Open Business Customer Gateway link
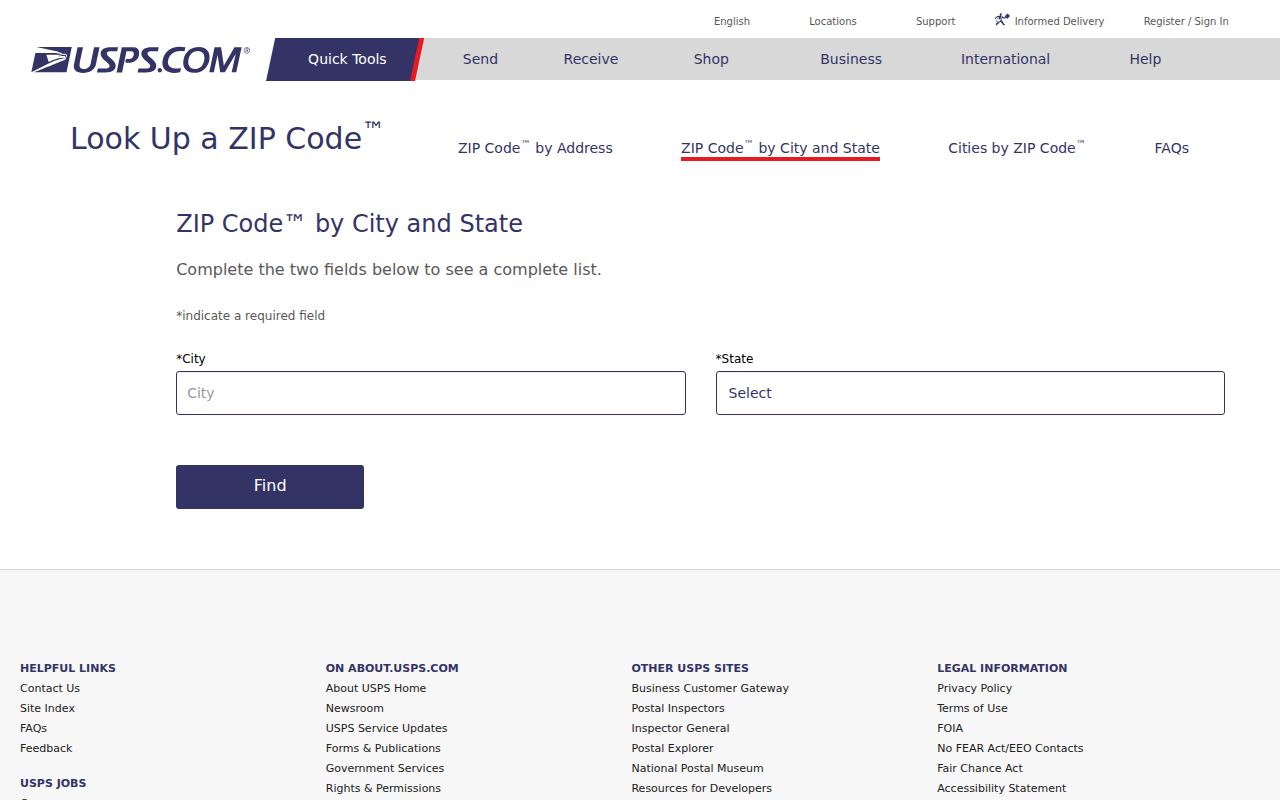Screen dimensions: 1280x800 pyautogui.click(x=710, y=688)
